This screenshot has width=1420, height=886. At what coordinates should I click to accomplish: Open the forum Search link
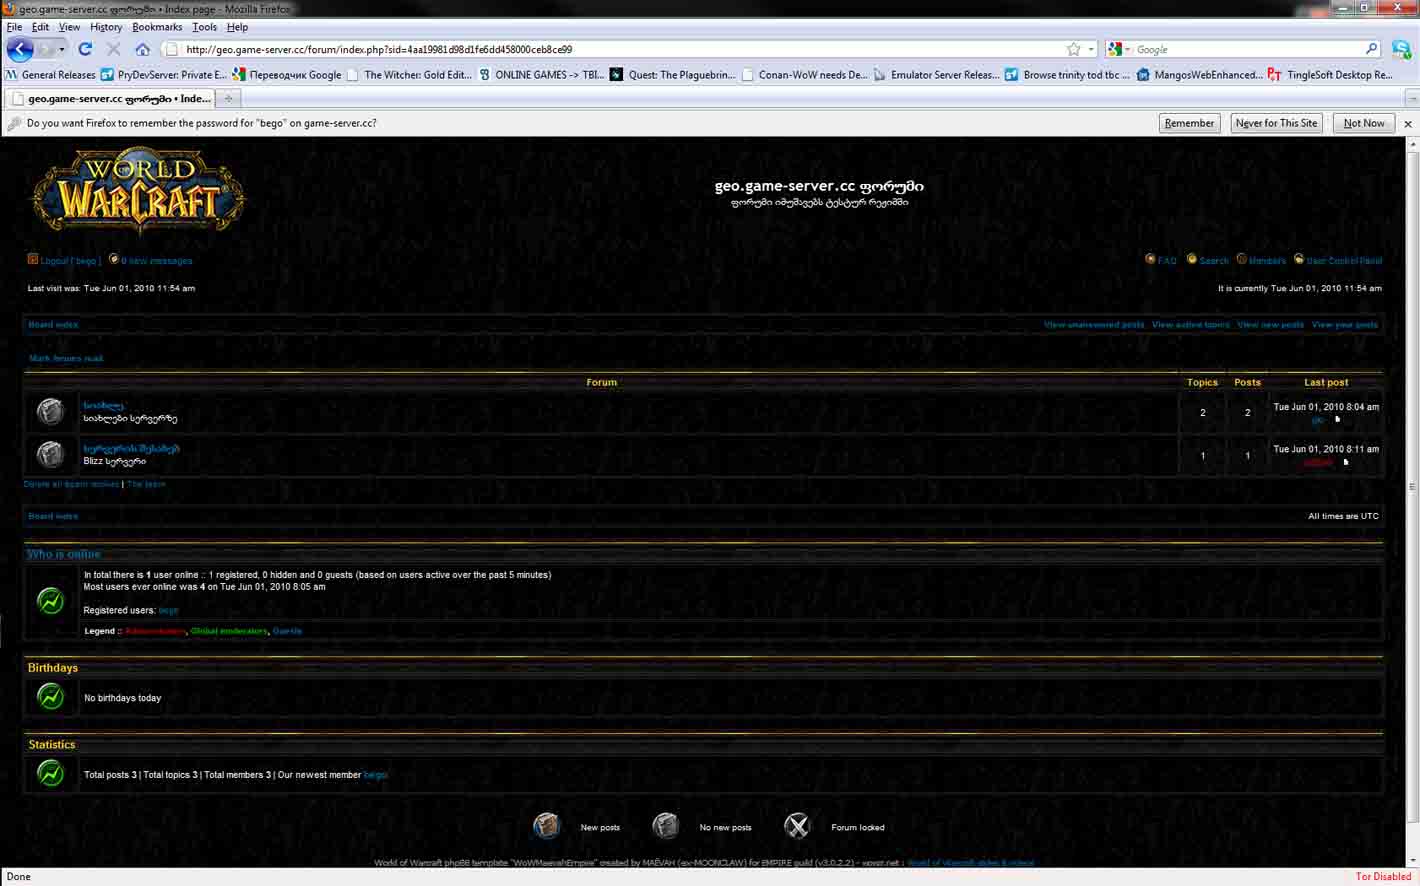[x=1214, y=261]
